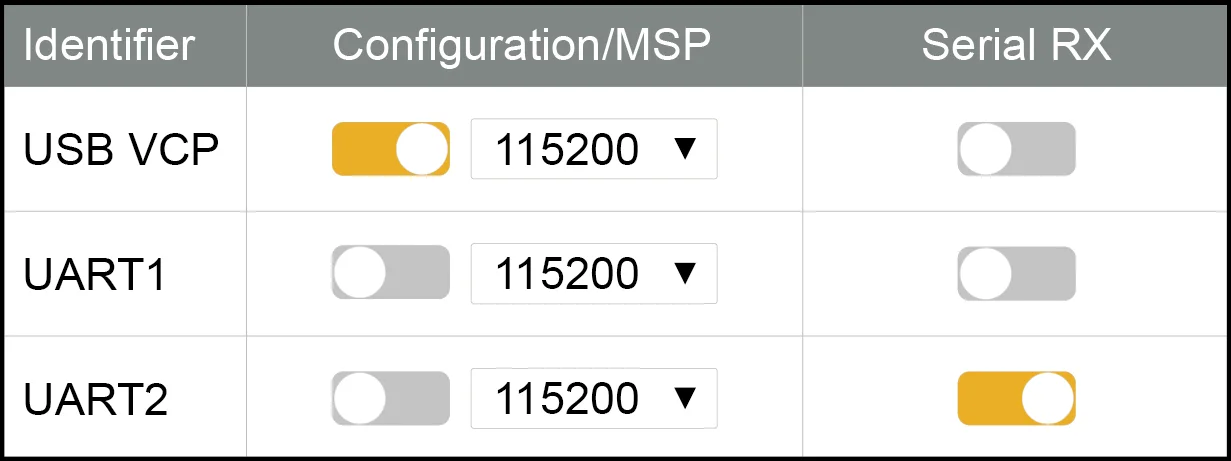Turn on Serial RX for USB VCP
This screenshot has height=461, width=1231.
click(x=1016, y=149)
